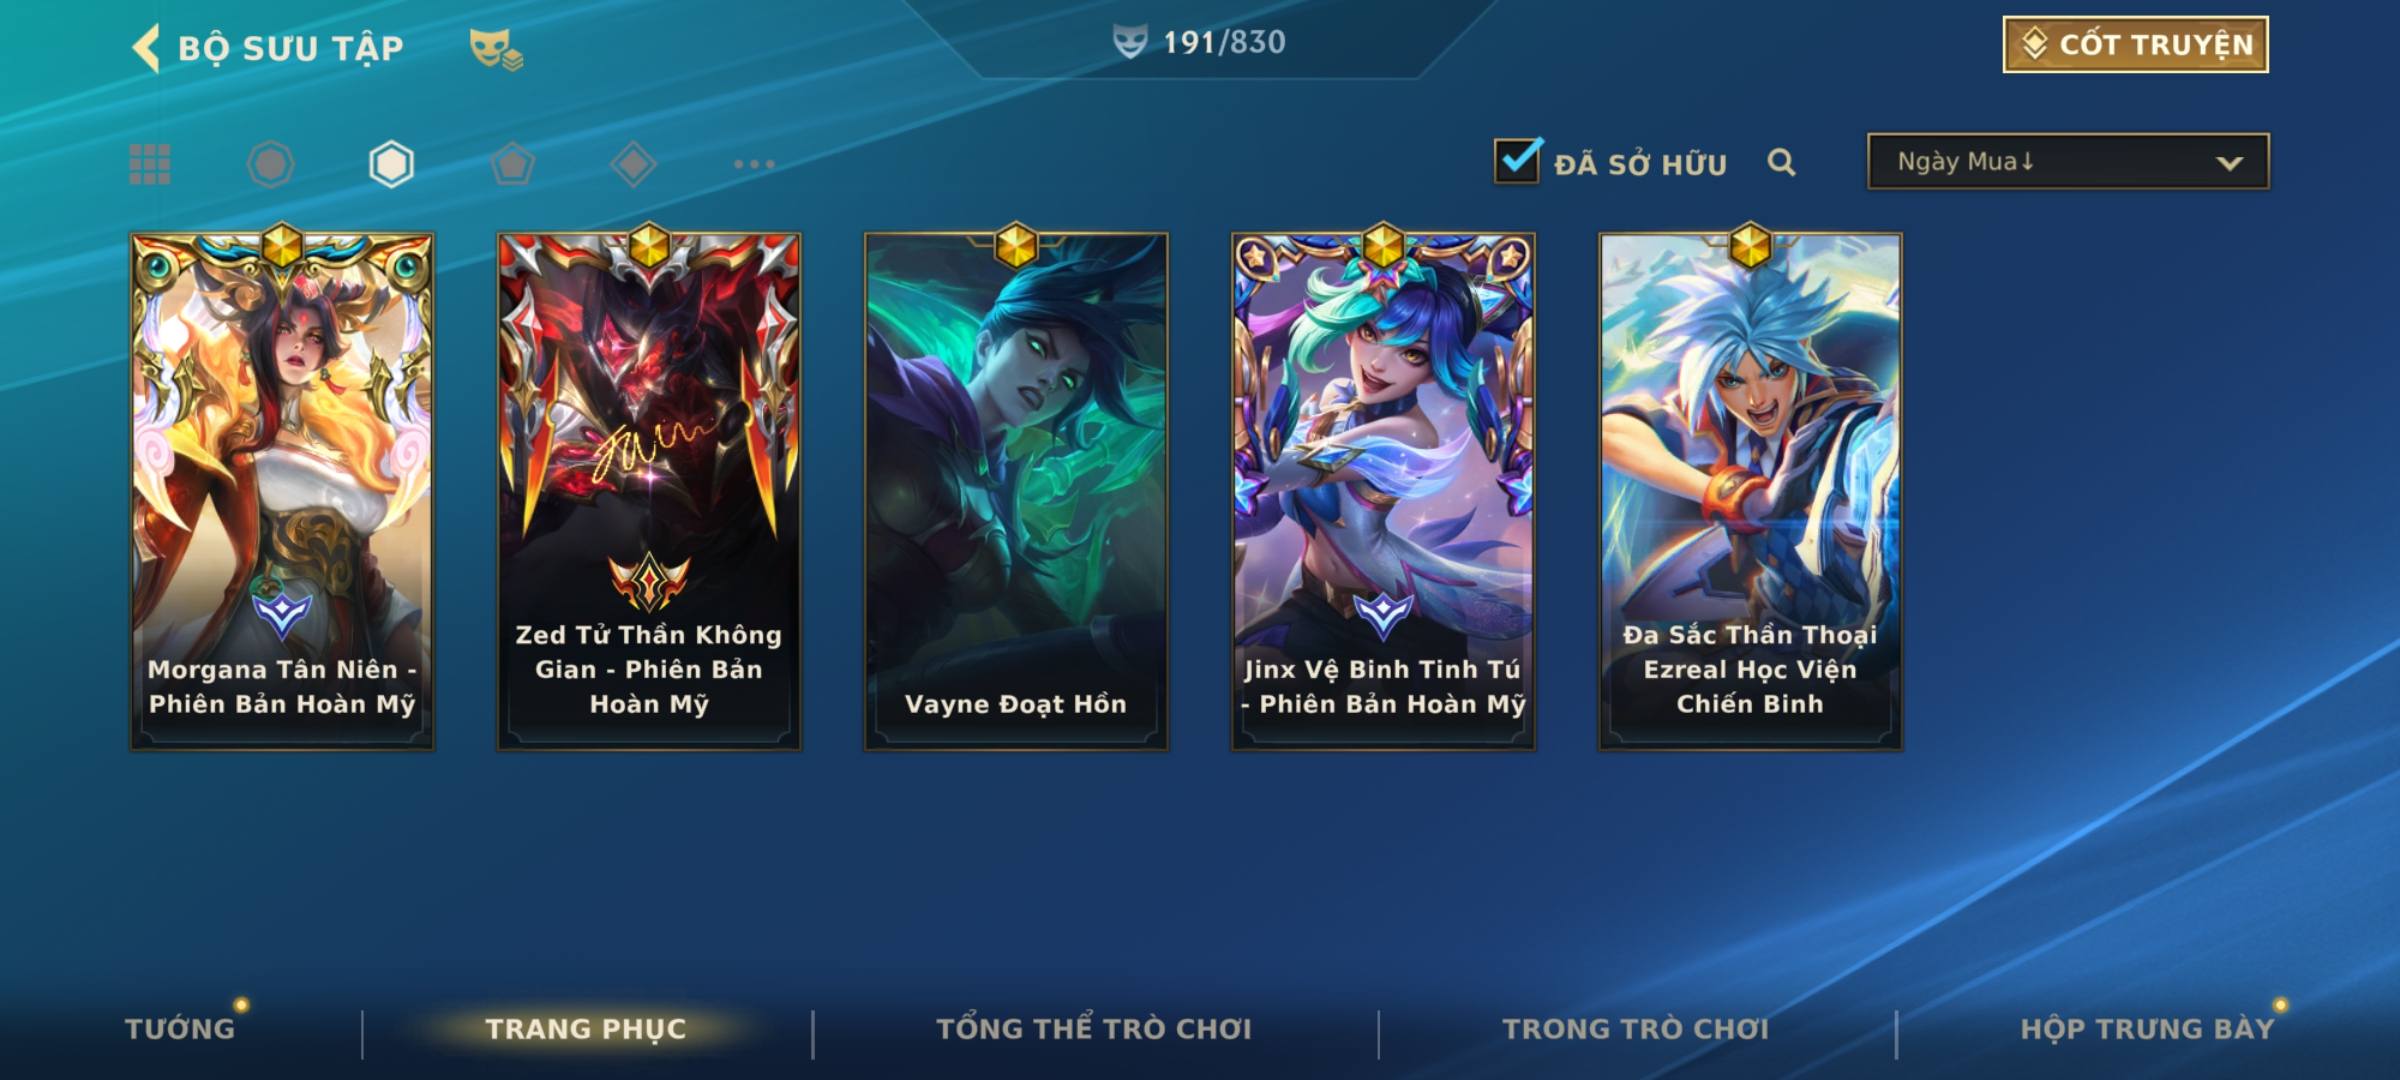Switch to the Tổng Thể Trò Chơi tab

pos(1094,1029)
